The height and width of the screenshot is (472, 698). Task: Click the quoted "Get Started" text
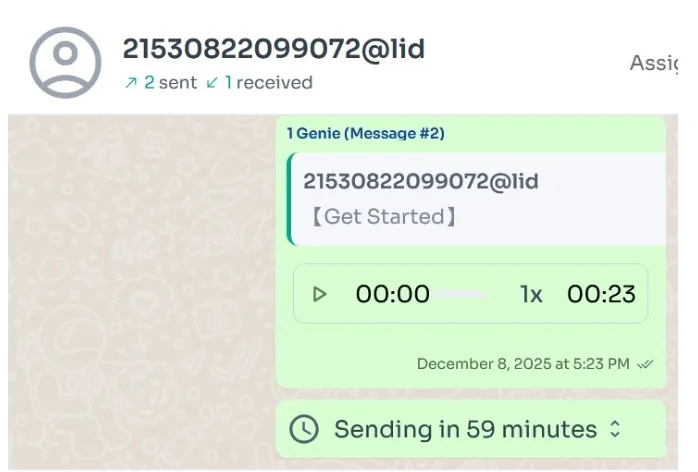pyautogui.click(x=382, y=216)
